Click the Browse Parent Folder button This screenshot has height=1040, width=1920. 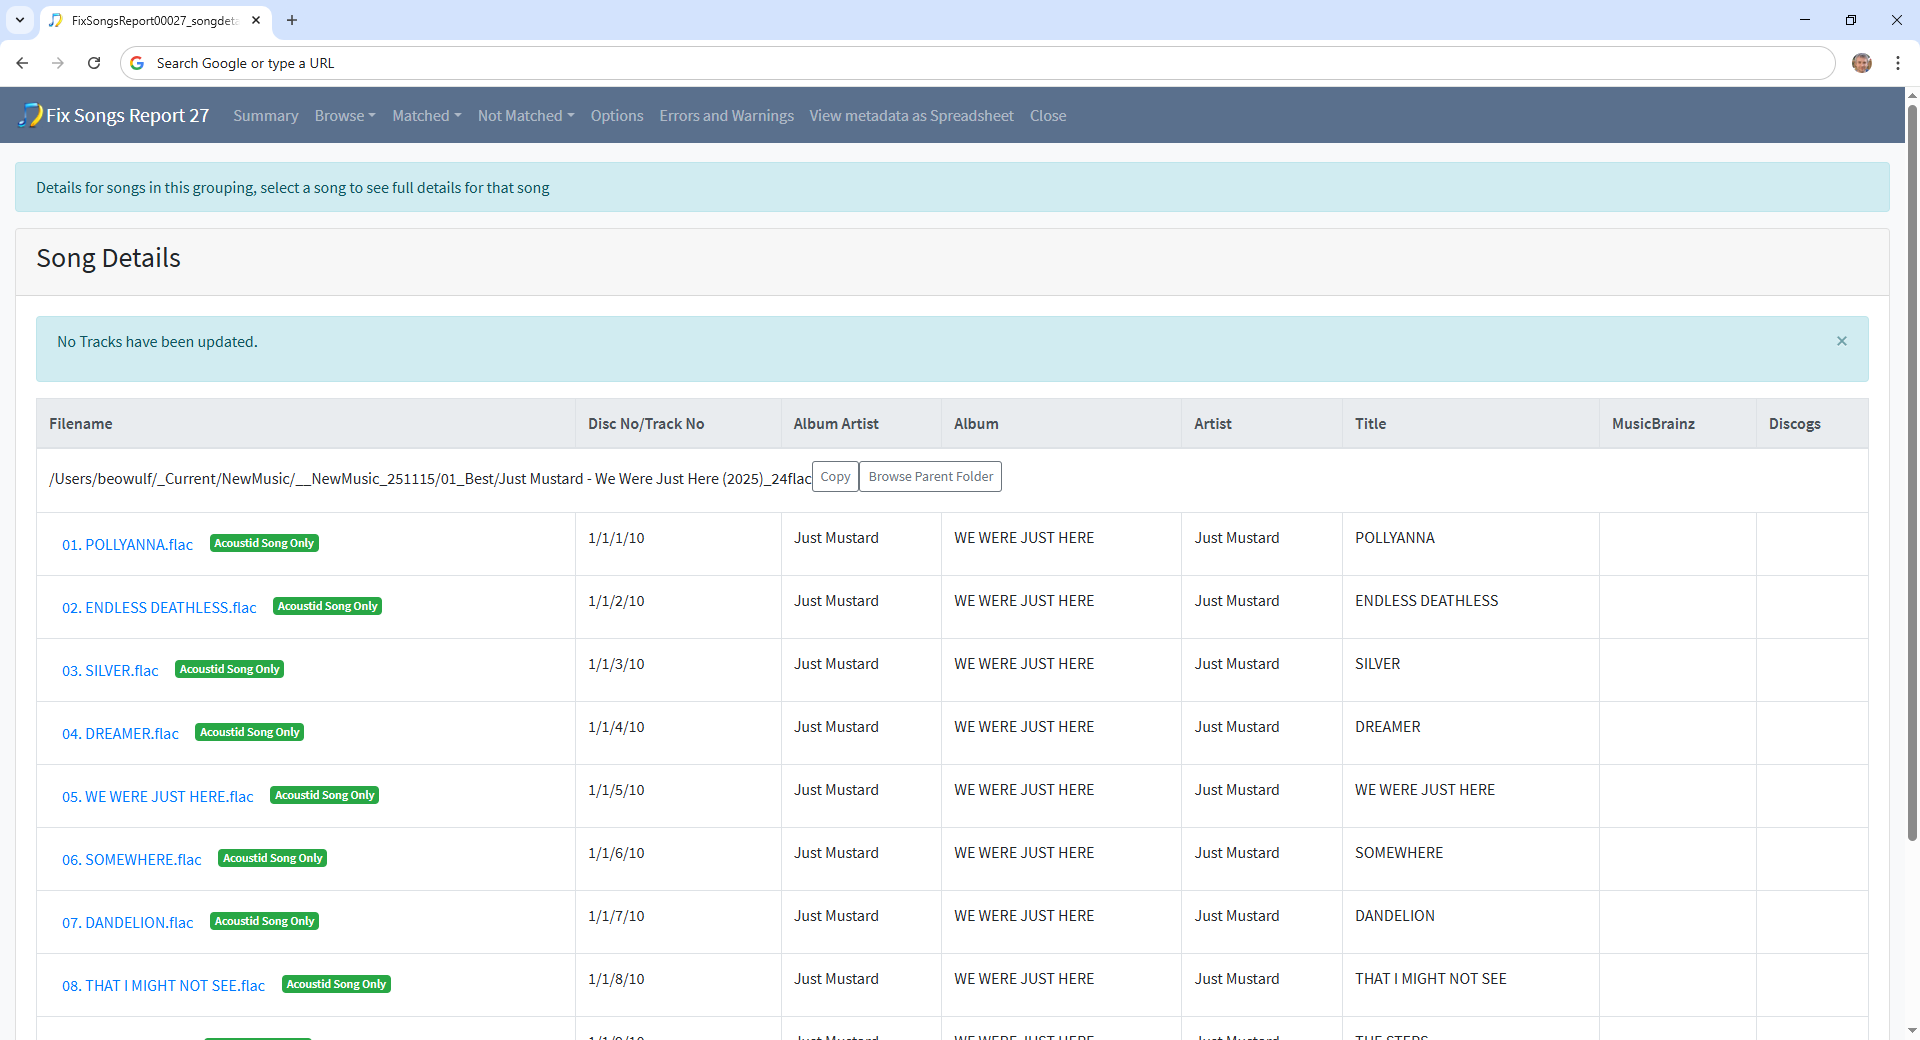(x=930, y=477)
